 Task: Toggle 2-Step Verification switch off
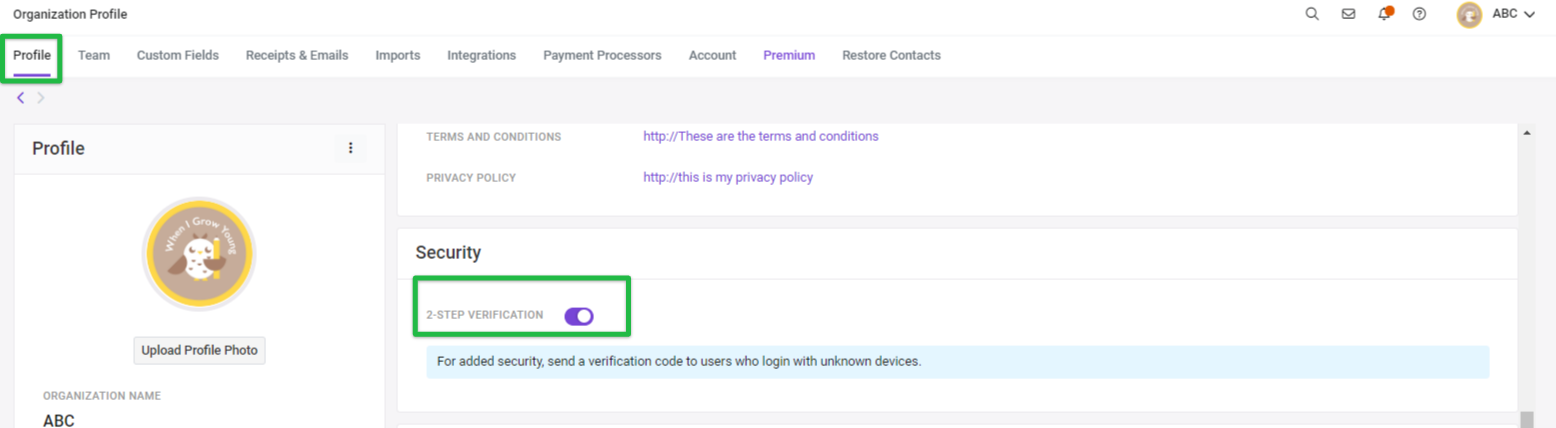click(x=579, y=316)
